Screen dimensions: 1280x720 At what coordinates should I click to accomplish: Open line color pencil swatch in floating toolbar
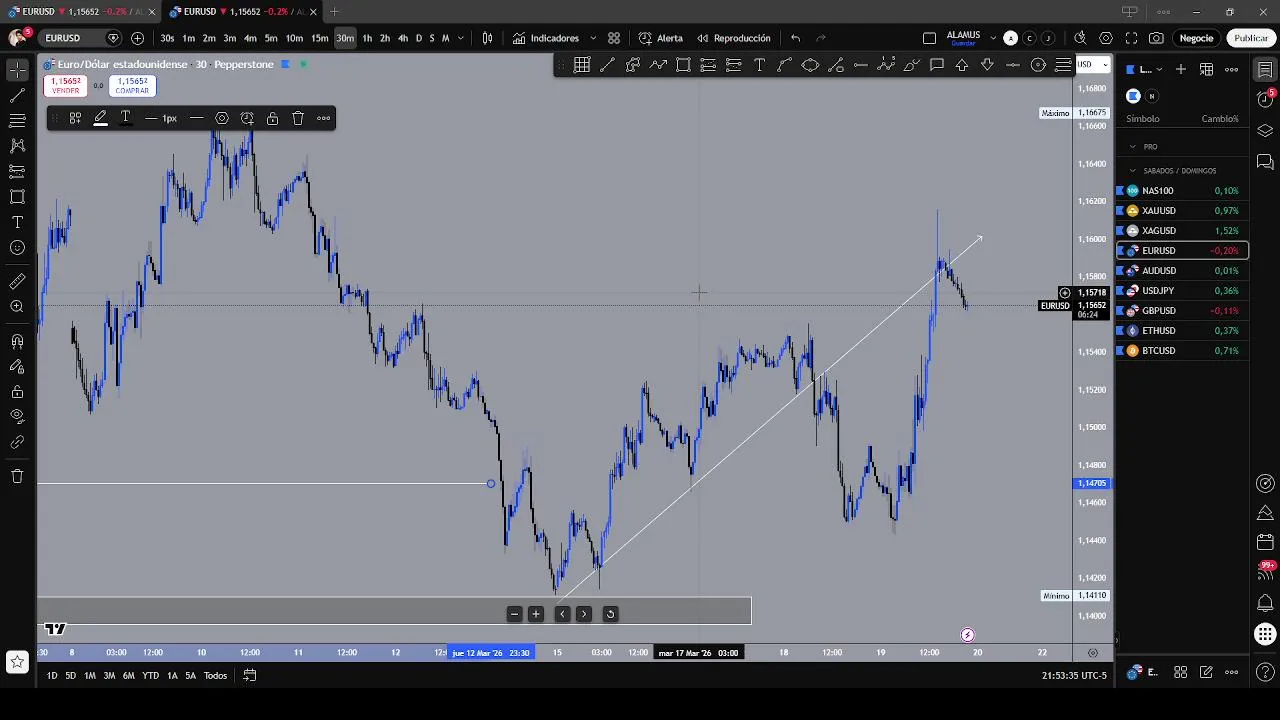click(100, 118)
